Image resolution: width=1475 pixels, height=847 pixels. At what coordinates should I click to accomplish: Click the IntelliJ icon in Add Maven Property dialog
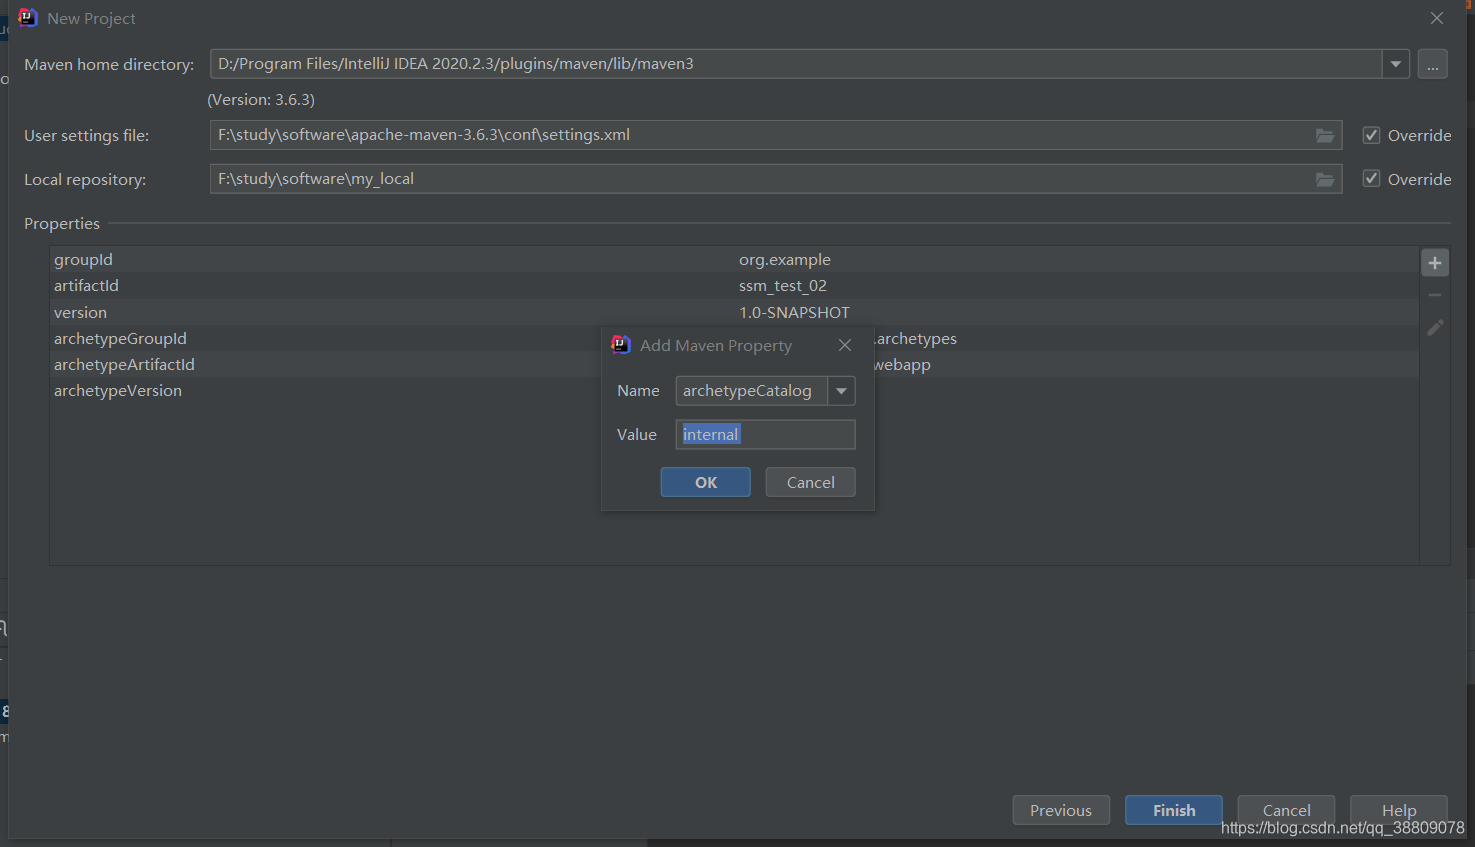click(621, 345)
